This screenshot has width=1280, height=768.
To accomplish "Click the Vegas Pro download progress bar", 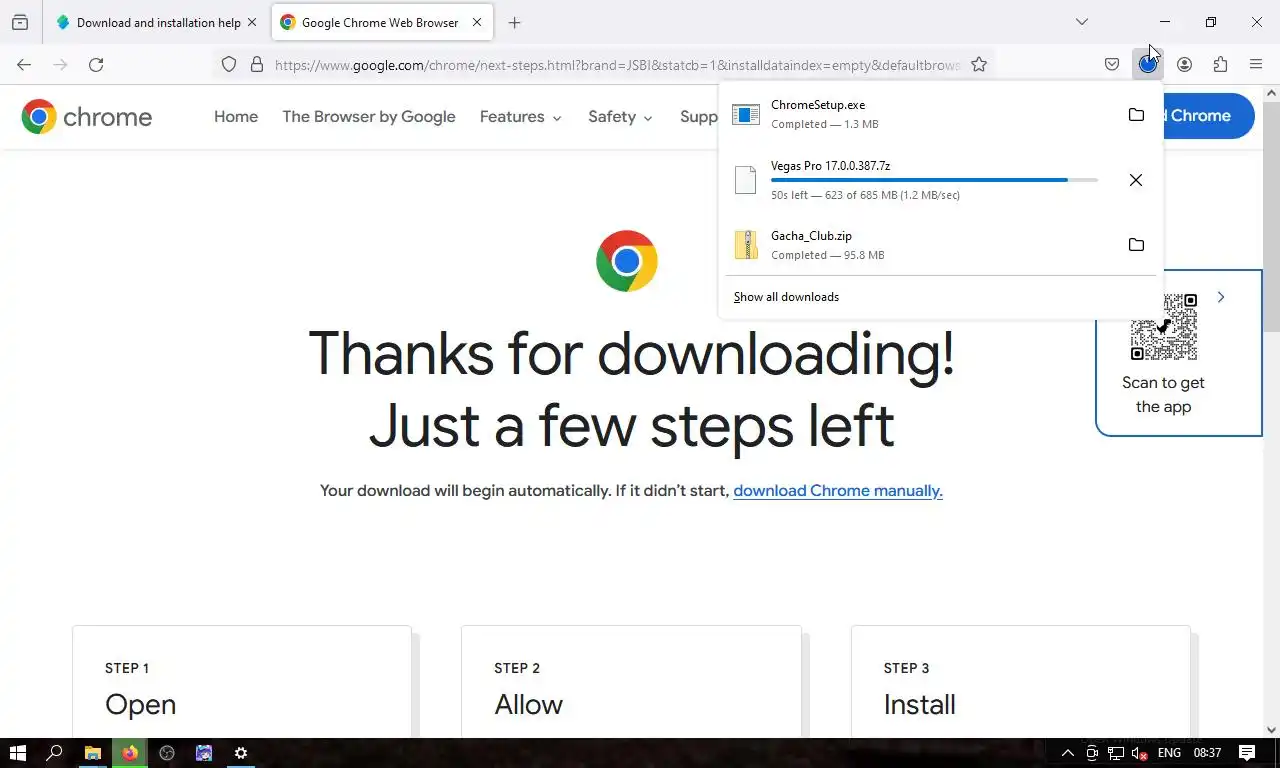I will 934,180.
